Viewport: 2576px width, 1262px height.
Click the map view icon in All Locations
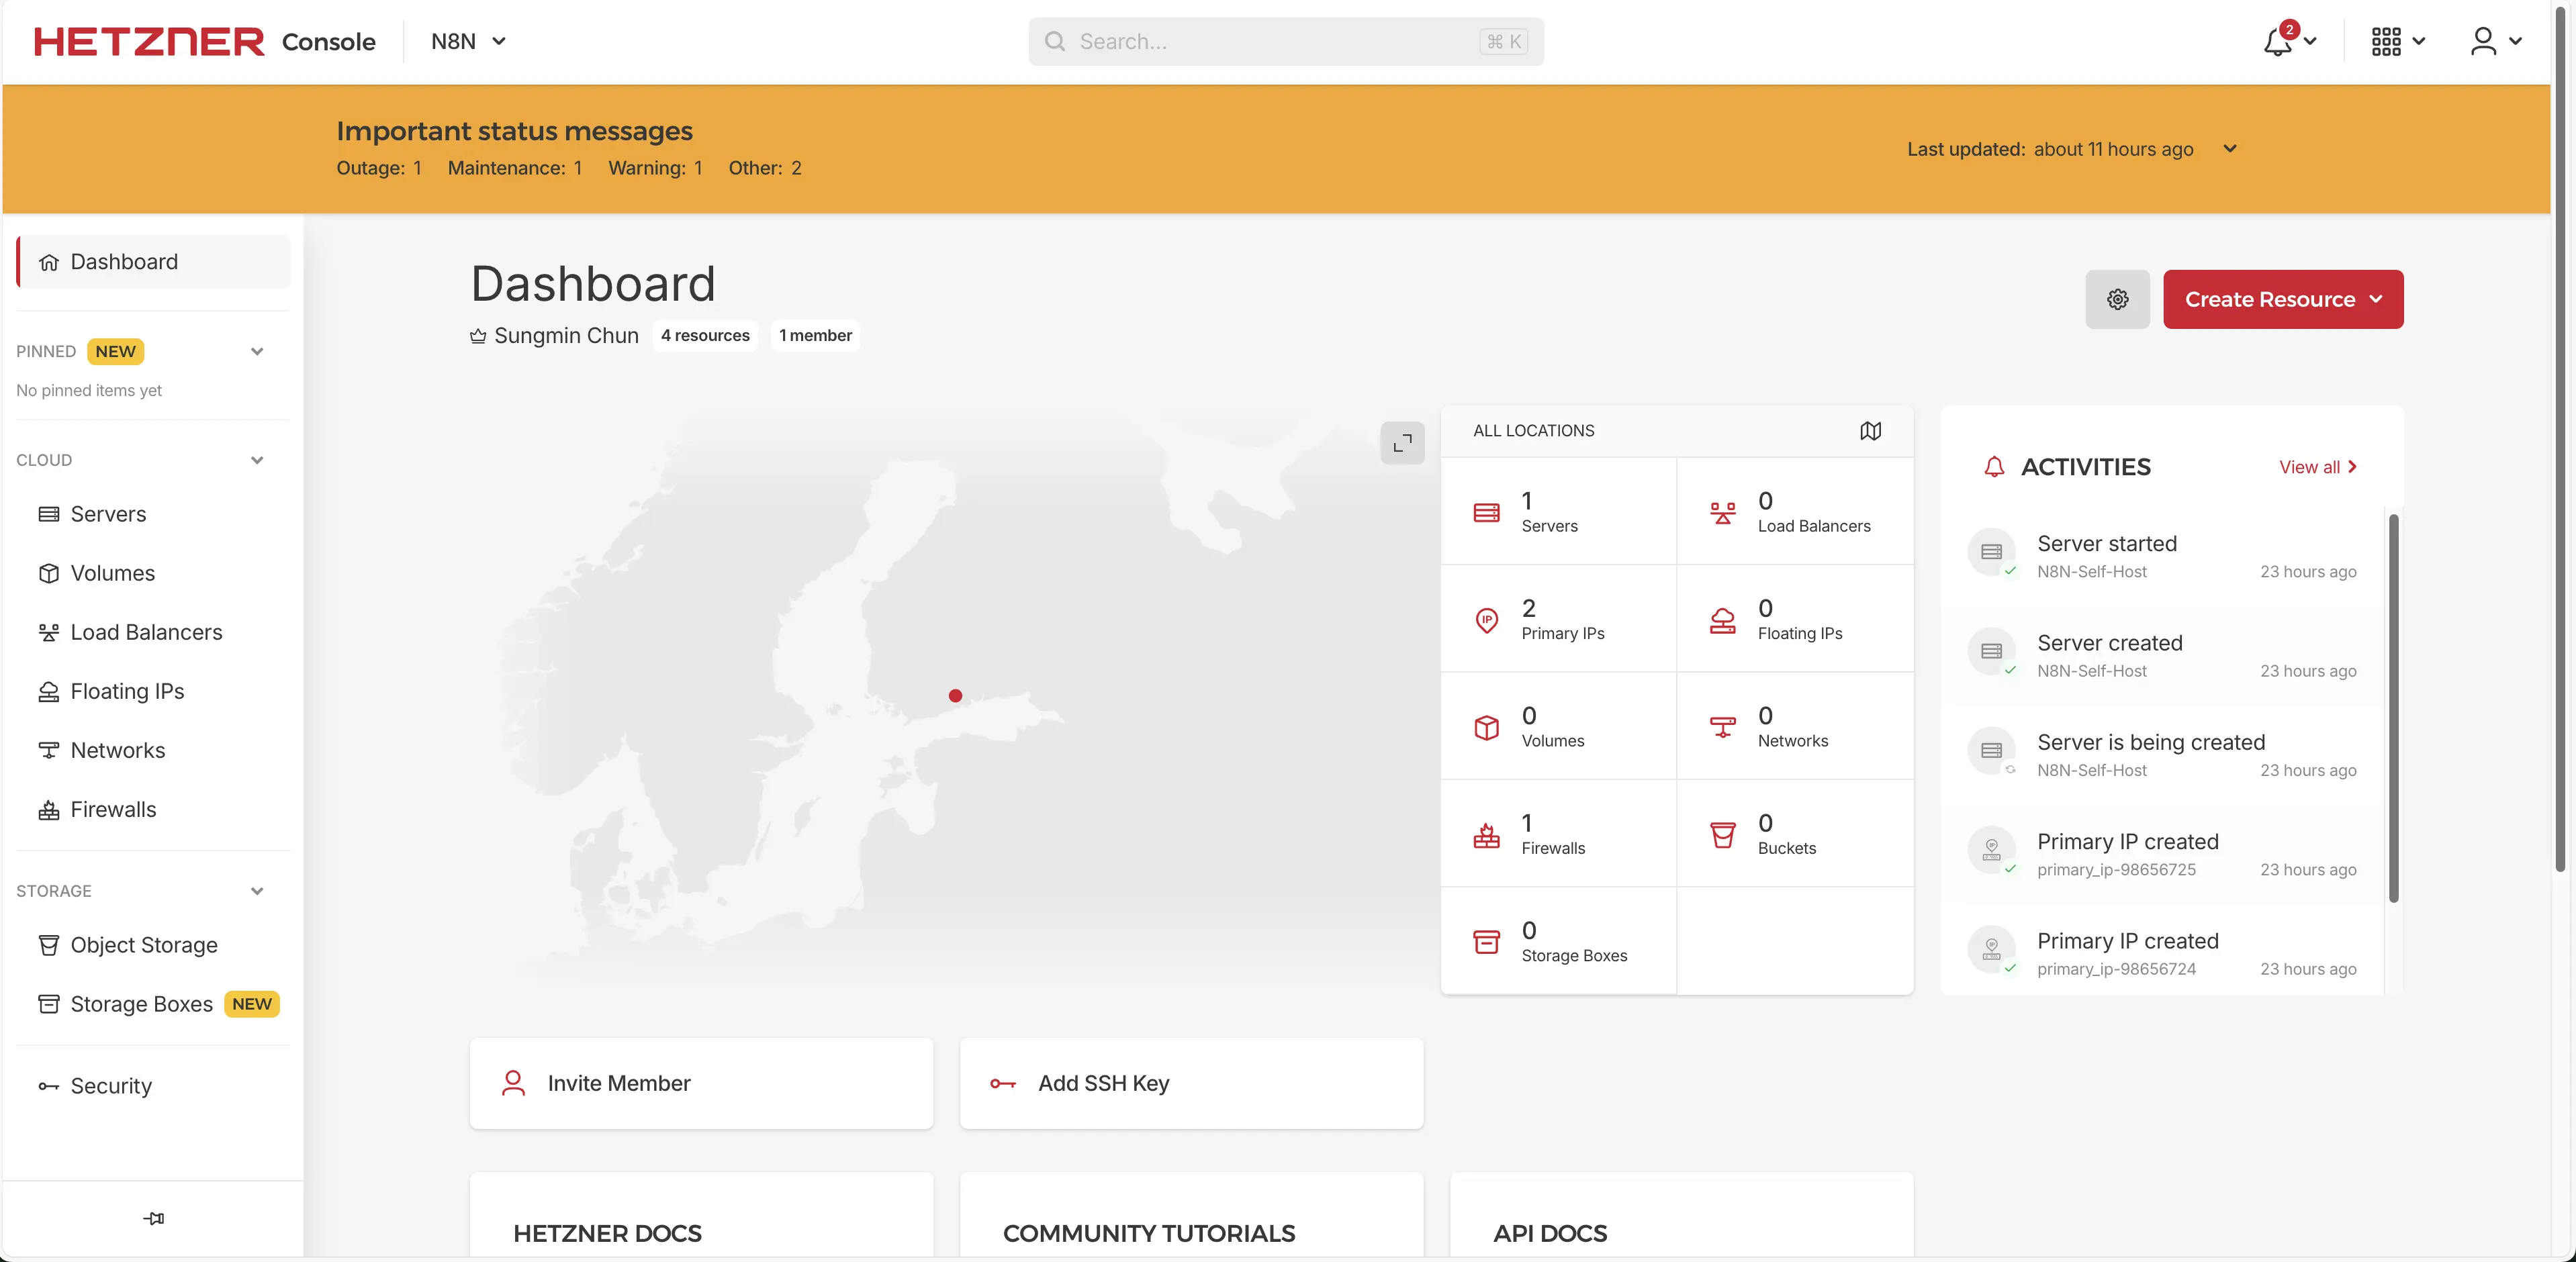pos(1870,431)
